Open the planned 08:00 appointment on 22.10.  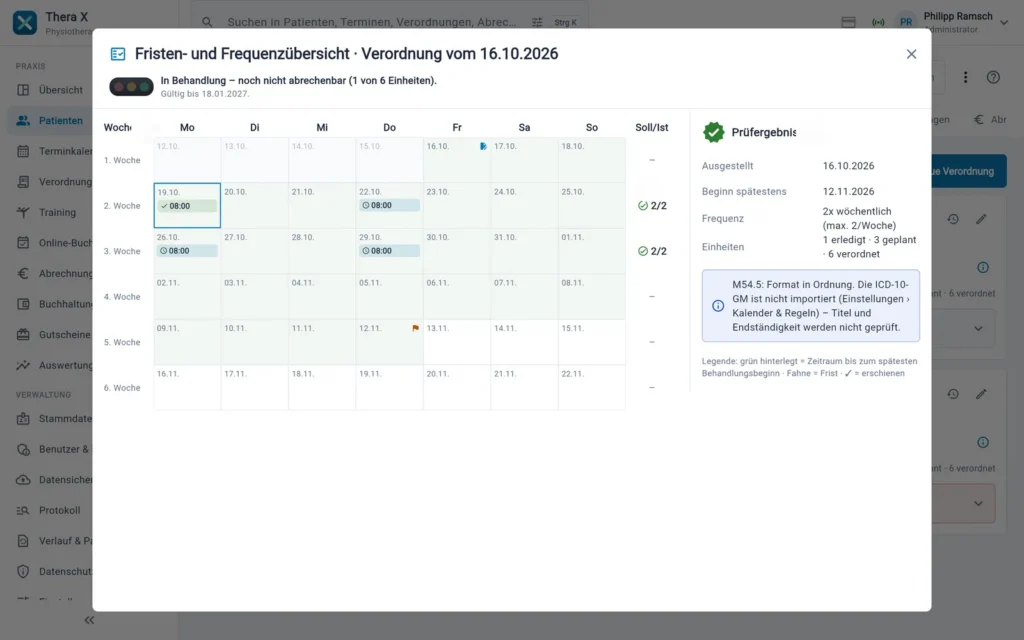click(x=389, y=205)
